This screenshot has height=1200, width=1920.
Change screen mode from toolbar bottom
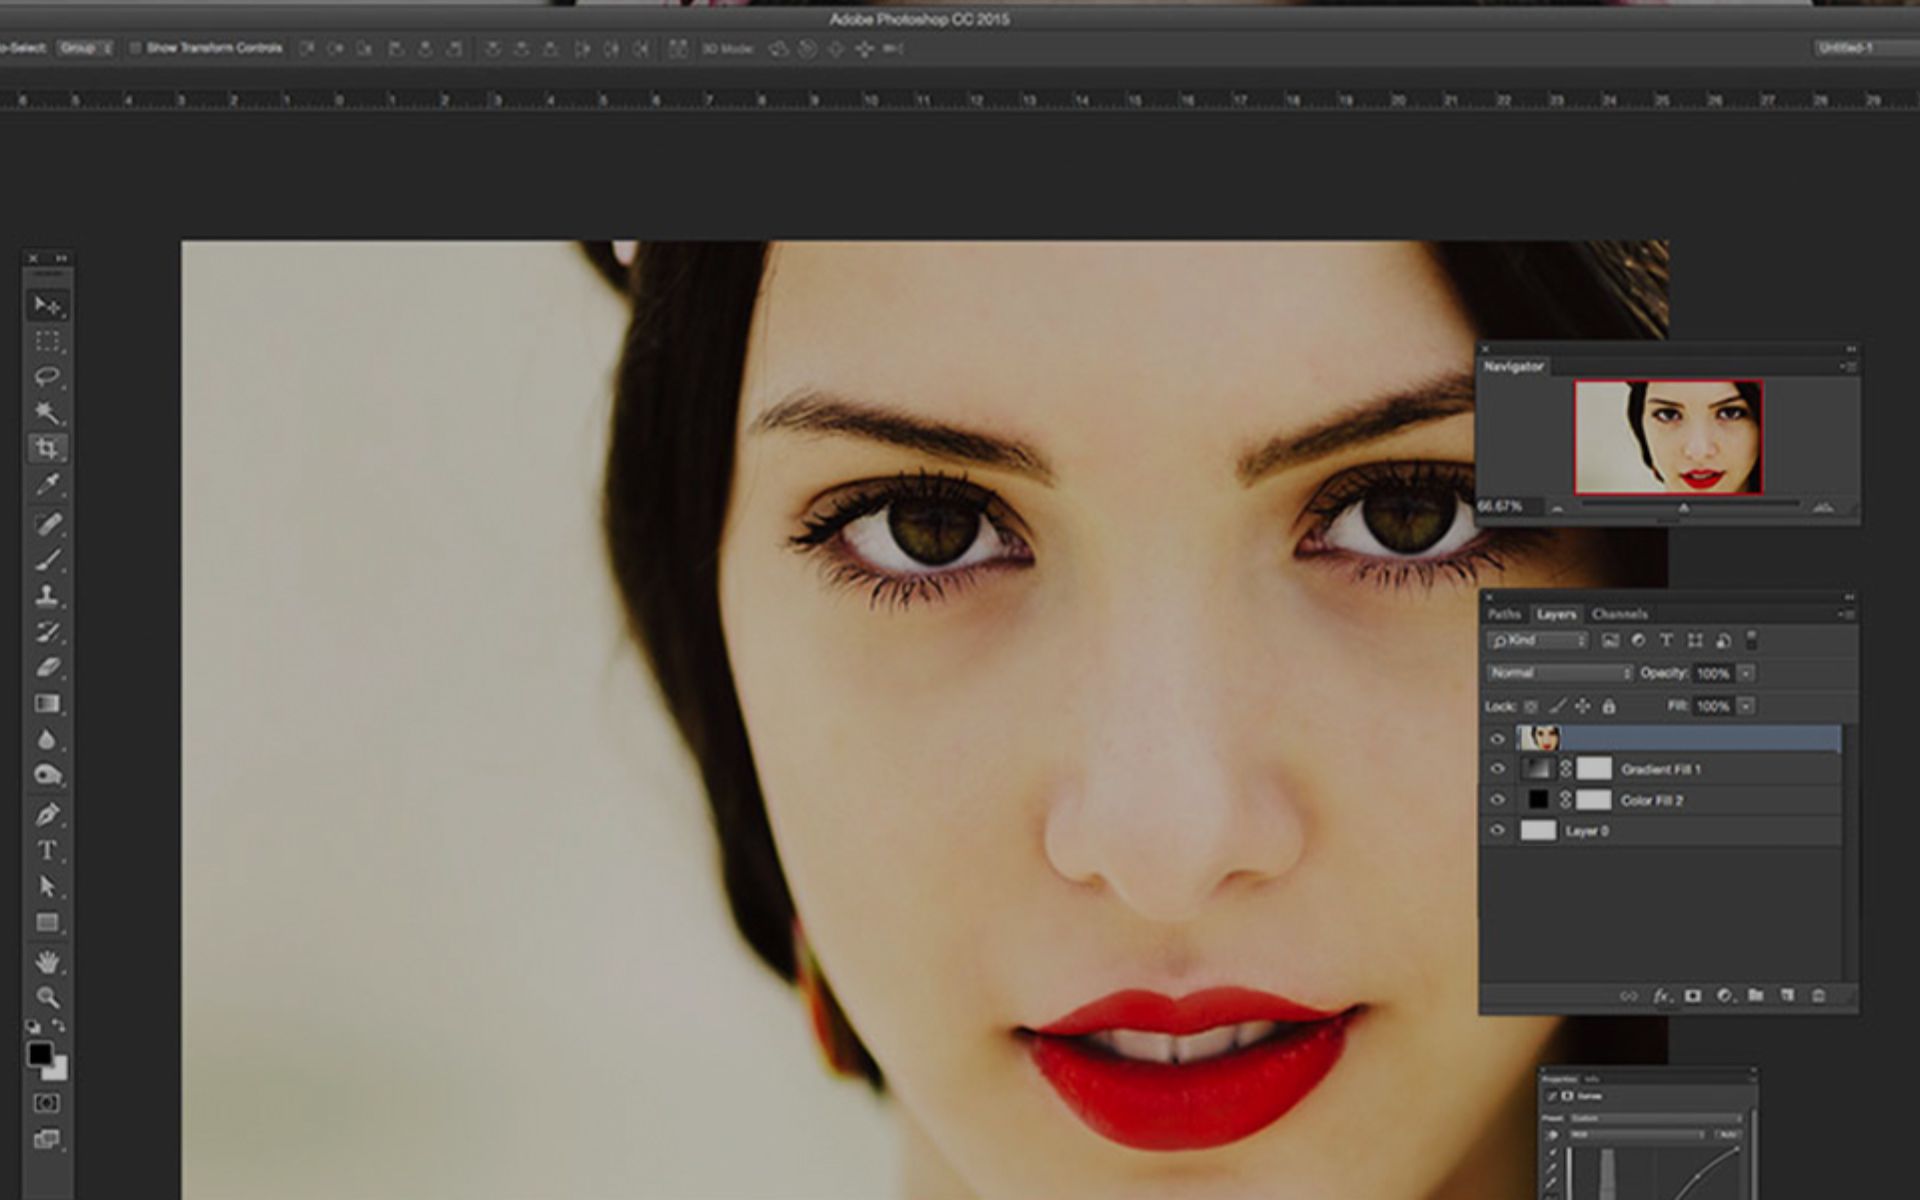coord(47,1139)
